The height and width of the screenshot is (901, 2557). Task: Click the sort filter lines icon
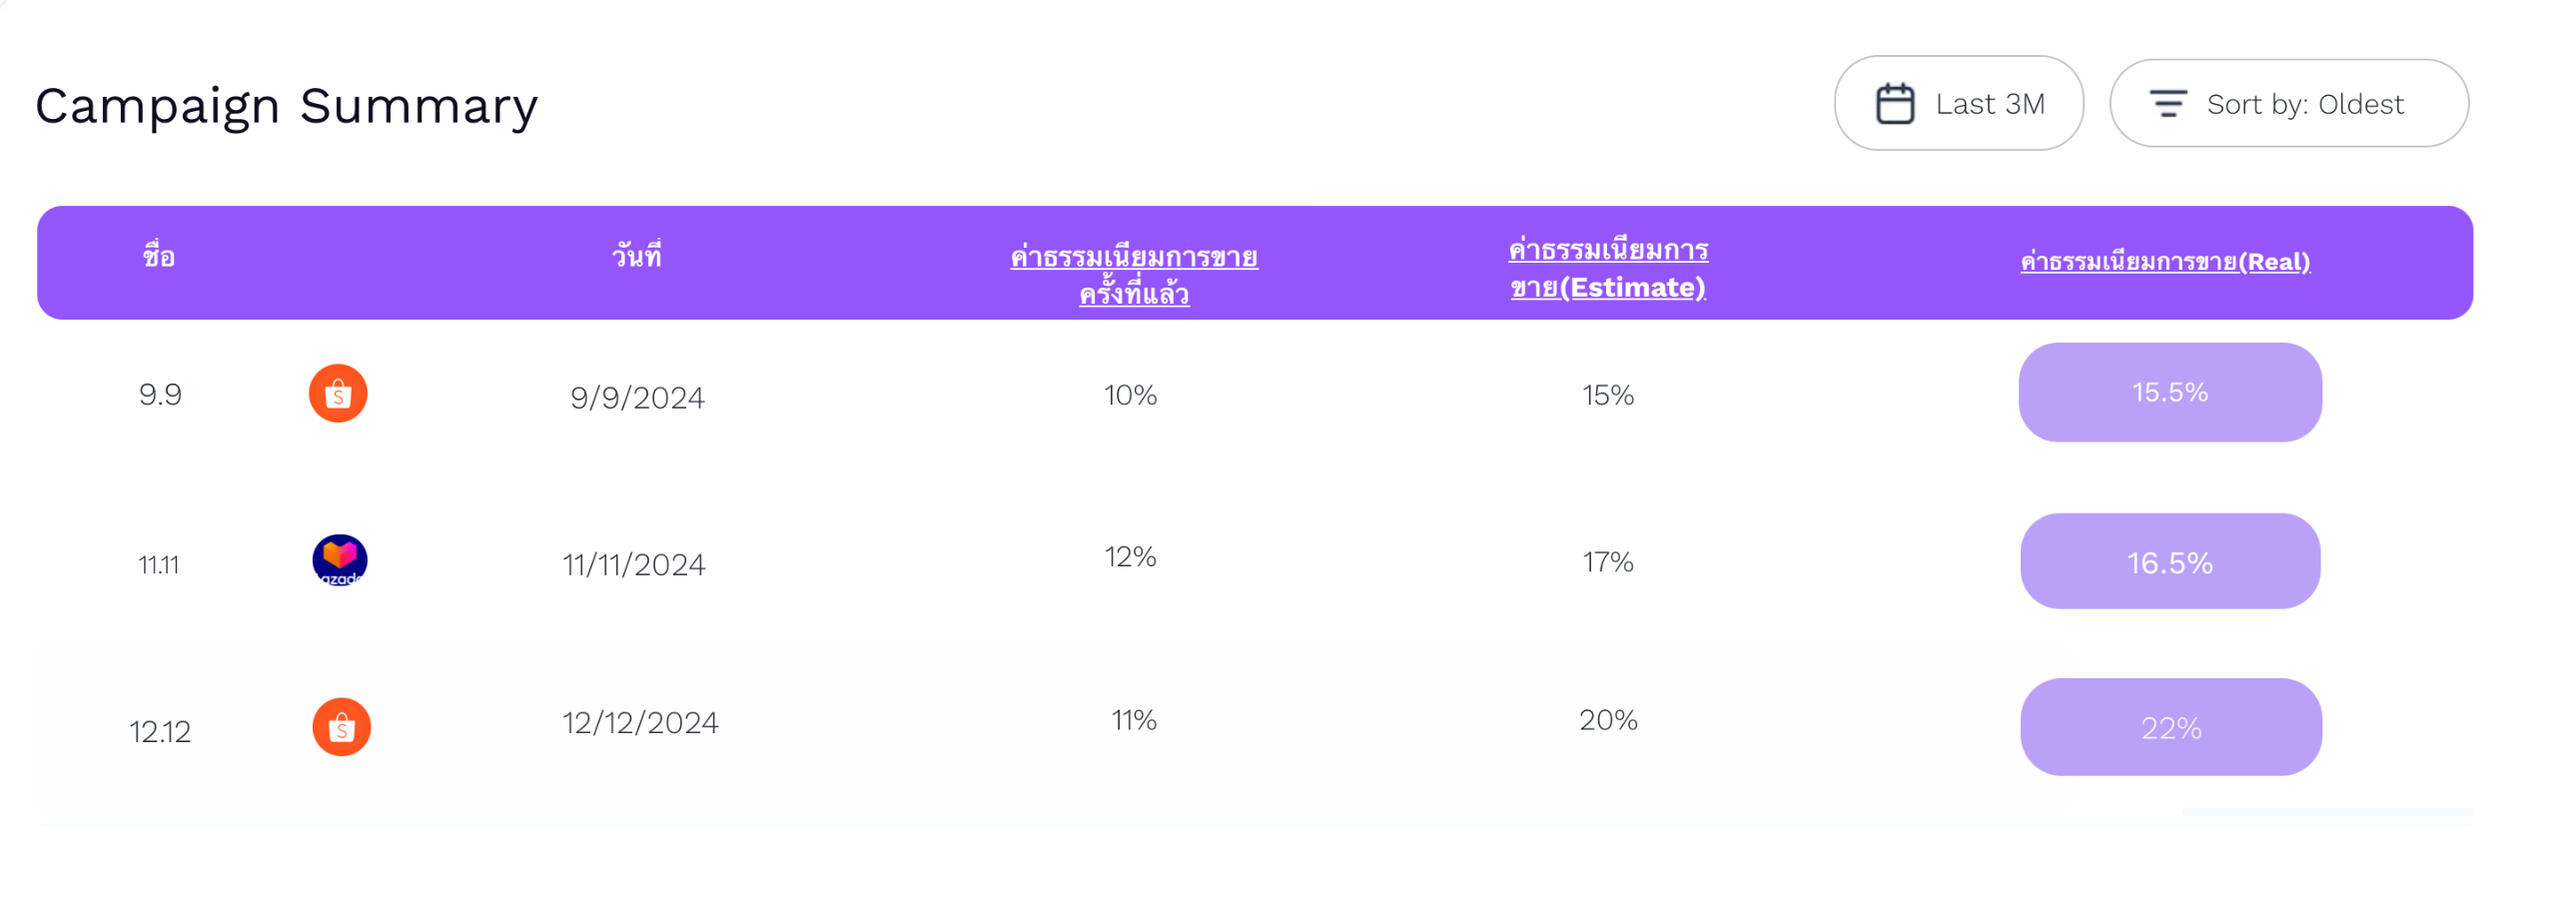pos(2166,104)
